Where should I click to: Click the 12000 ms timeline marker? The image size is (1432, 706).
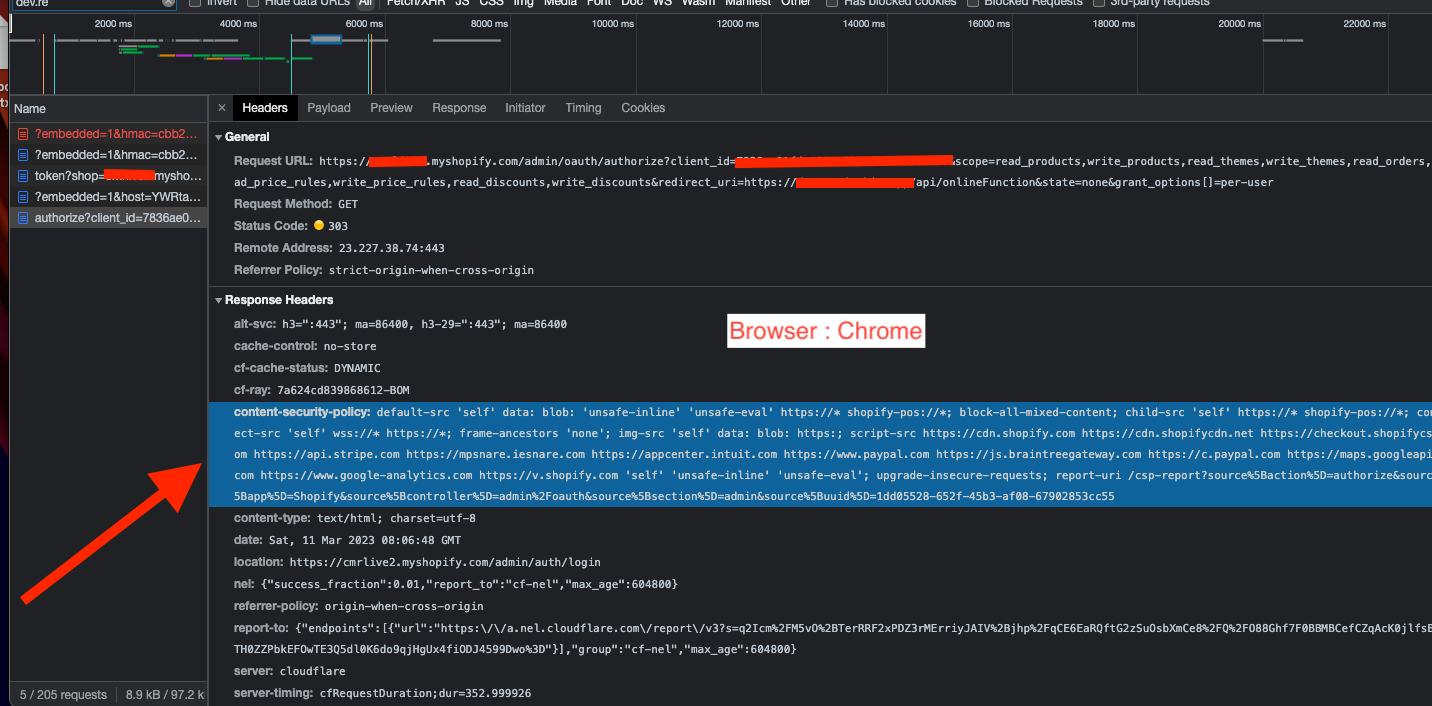[738, 23]
